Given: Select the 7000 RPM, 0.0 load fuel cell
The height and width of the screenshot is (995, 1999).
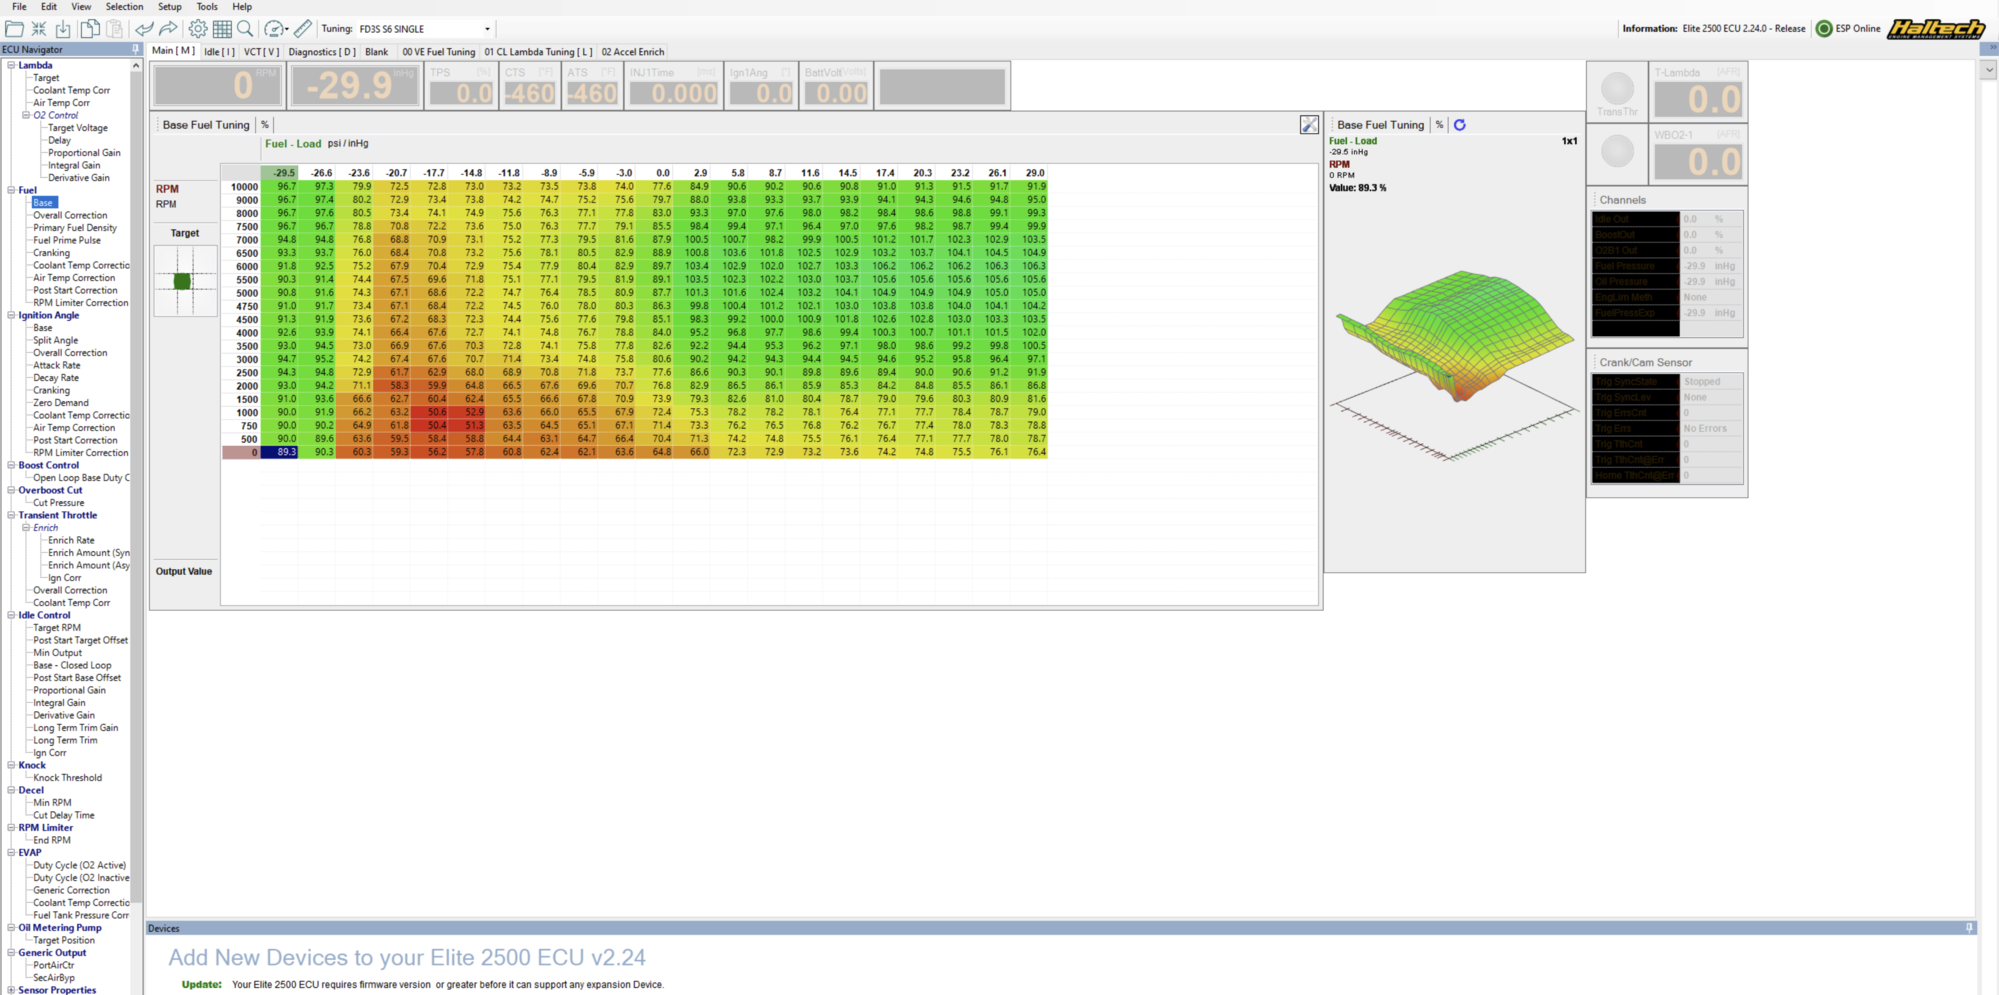Looking at the screenshot, I should point(662,240).
